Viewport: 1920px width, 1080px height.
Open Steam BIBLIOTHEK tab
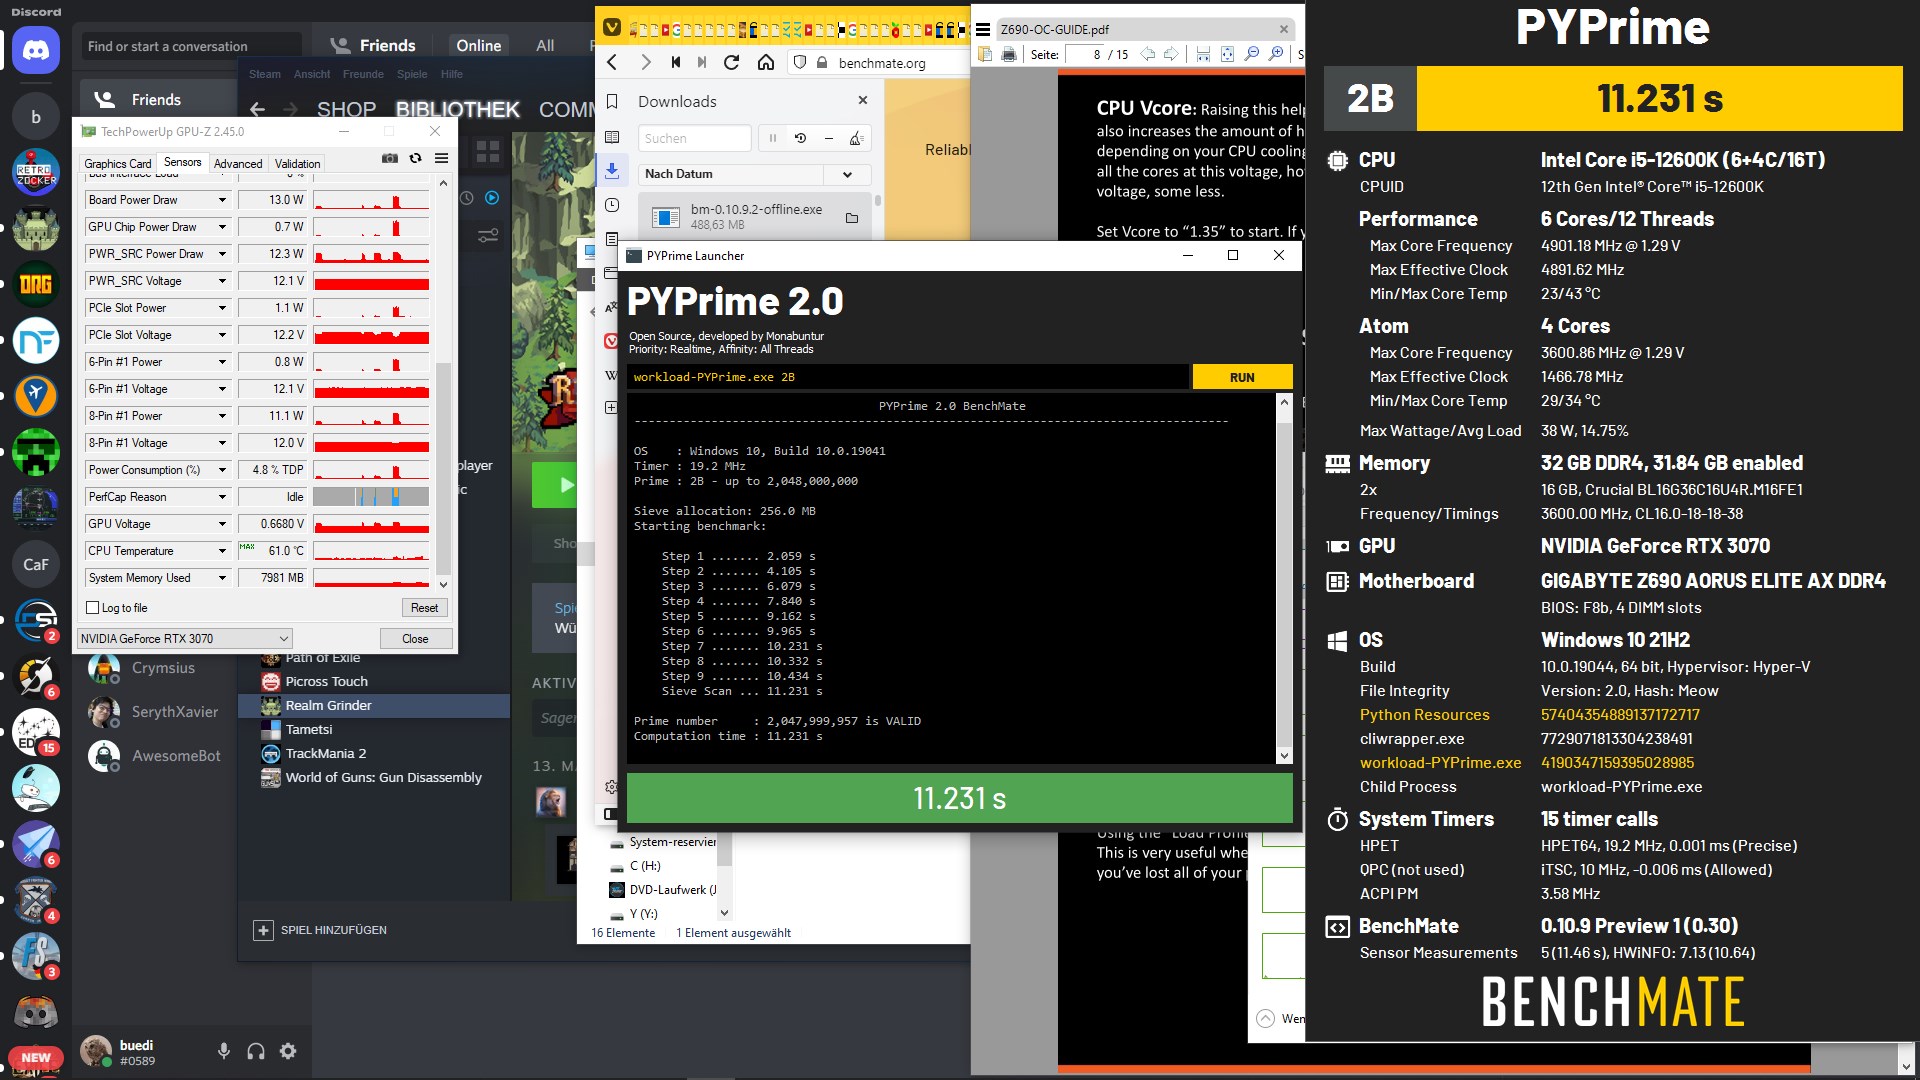[458, 109]
